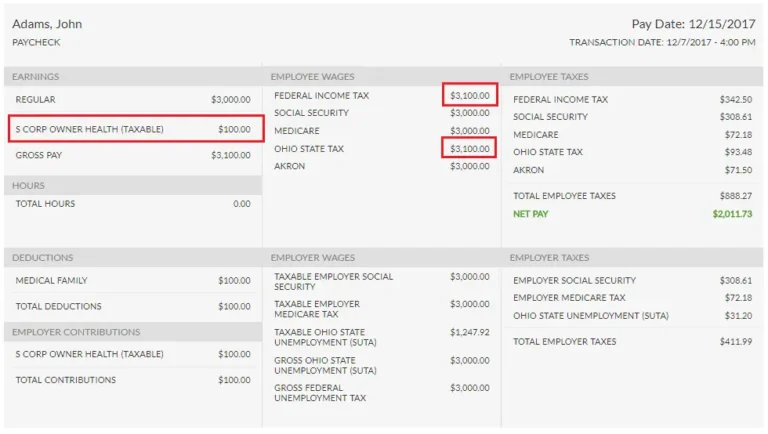Click the EMPLOYEE TAXES section header
Viewport: 768px width, 434px height.
(x=549, y=77)
